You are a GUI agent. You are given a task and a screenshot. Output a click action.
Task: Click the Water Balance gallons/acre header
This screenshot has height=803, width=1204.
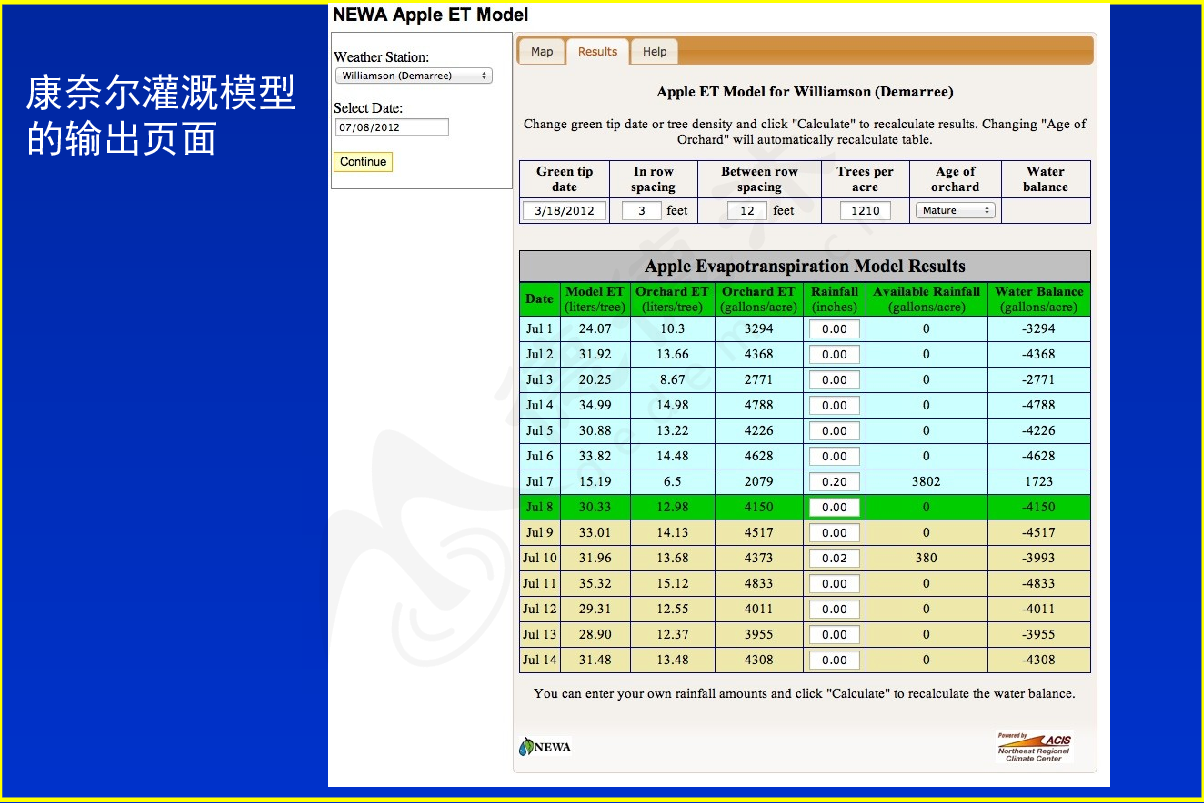coord(1040,299)
